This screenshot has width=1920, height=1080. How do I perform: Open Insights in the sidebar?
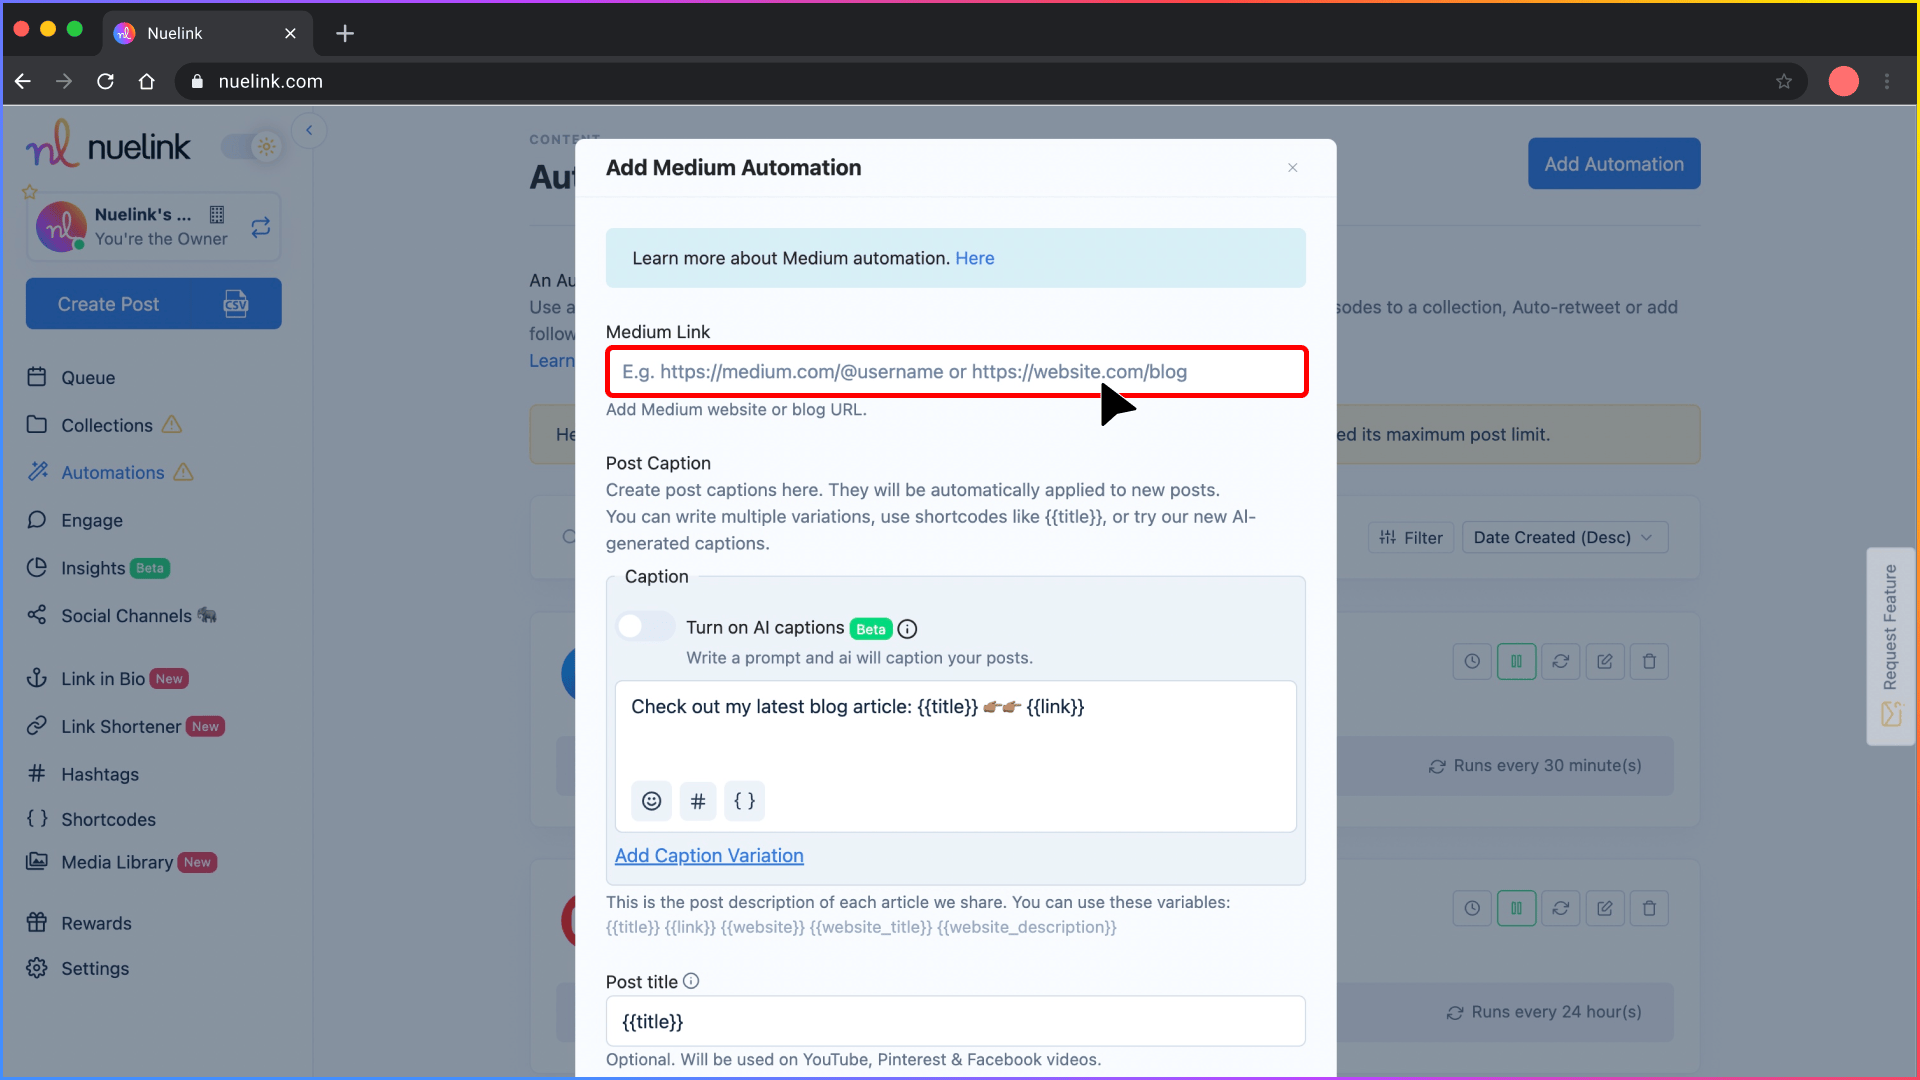click(x=93, y=568)
